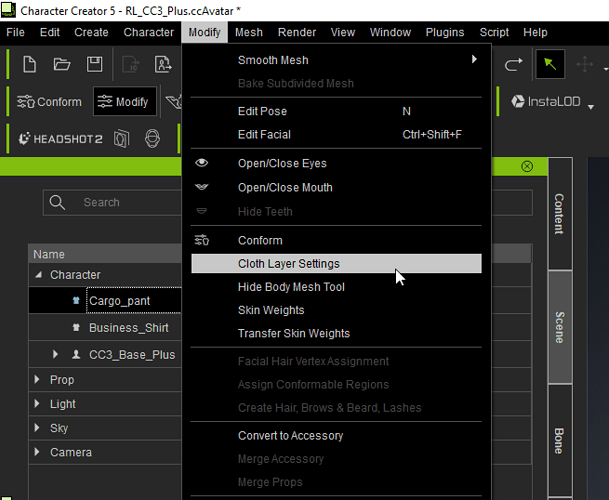This screenshot has width=609, height=500.
Task: Open the Create menu
Action: pyautogui.click(x=91, y=32)
